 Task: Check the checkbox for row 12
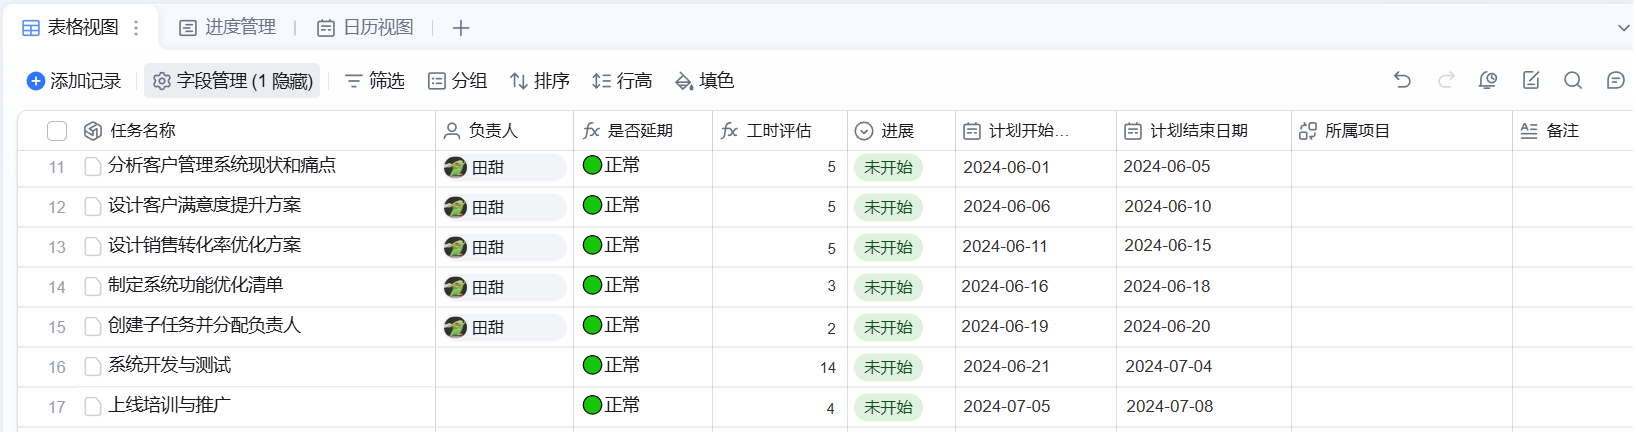(93, 207)
